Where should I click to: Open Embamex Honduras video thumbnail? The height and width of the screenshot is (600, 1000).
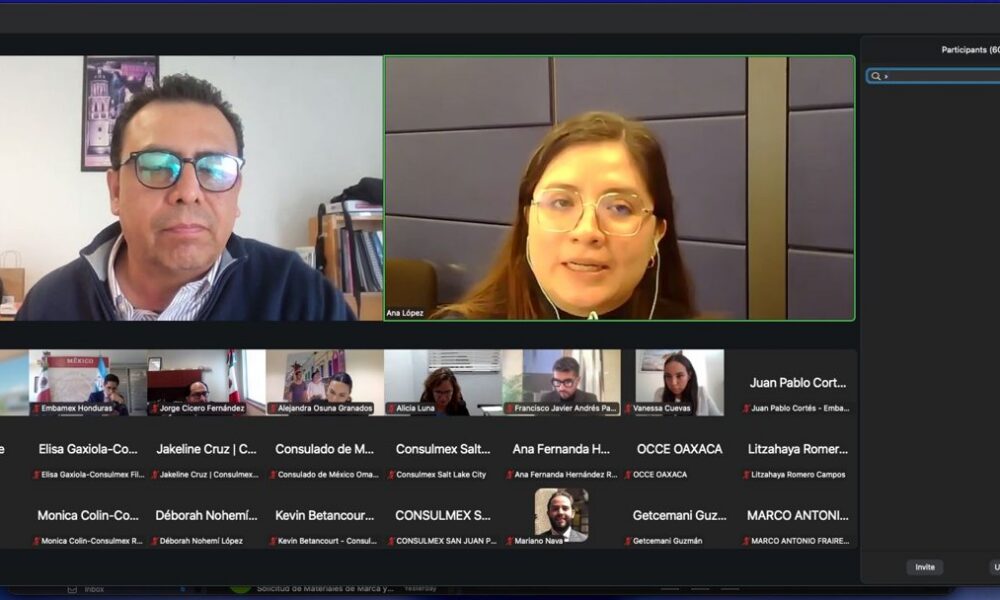[x=88, y=383]
